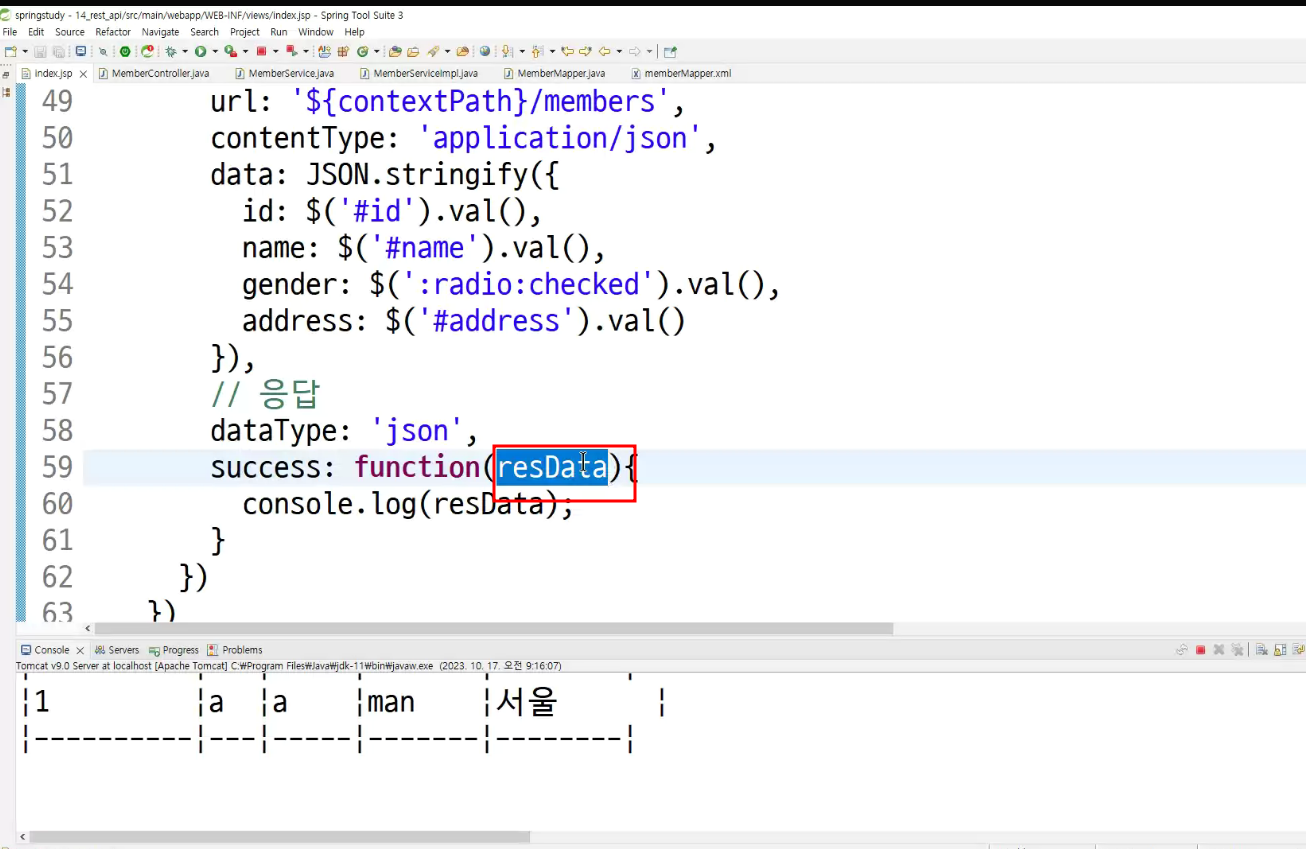The width and height of the screenshot is (1306, 849).
Task: Open the Debug dropdown arrow
Action: (x=185, y=51)
